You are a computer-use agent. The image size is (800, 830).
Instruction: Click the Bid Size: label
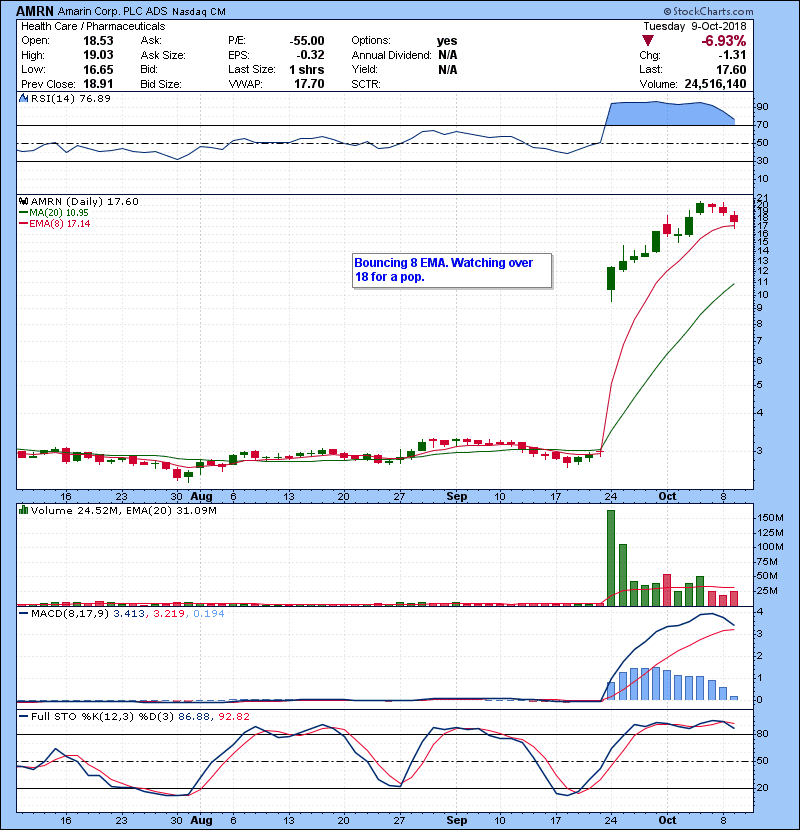(161, 84)
